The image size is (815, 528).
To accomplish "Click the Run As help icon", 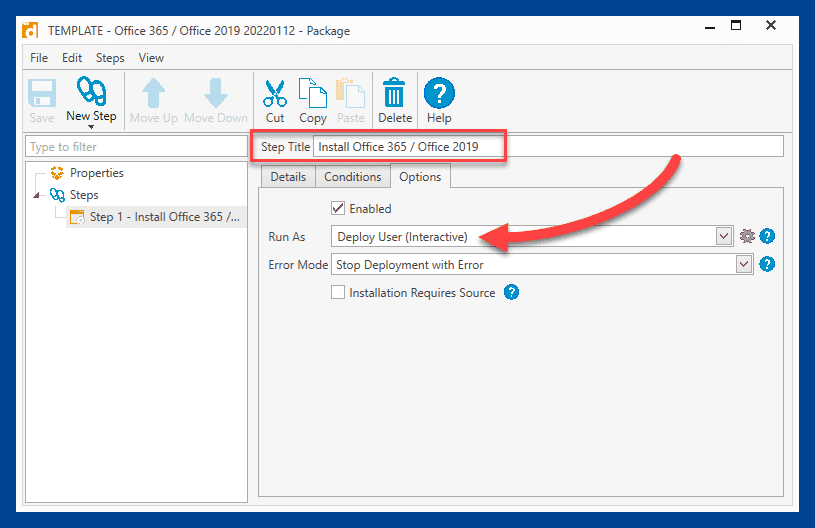I will point(767,236).
